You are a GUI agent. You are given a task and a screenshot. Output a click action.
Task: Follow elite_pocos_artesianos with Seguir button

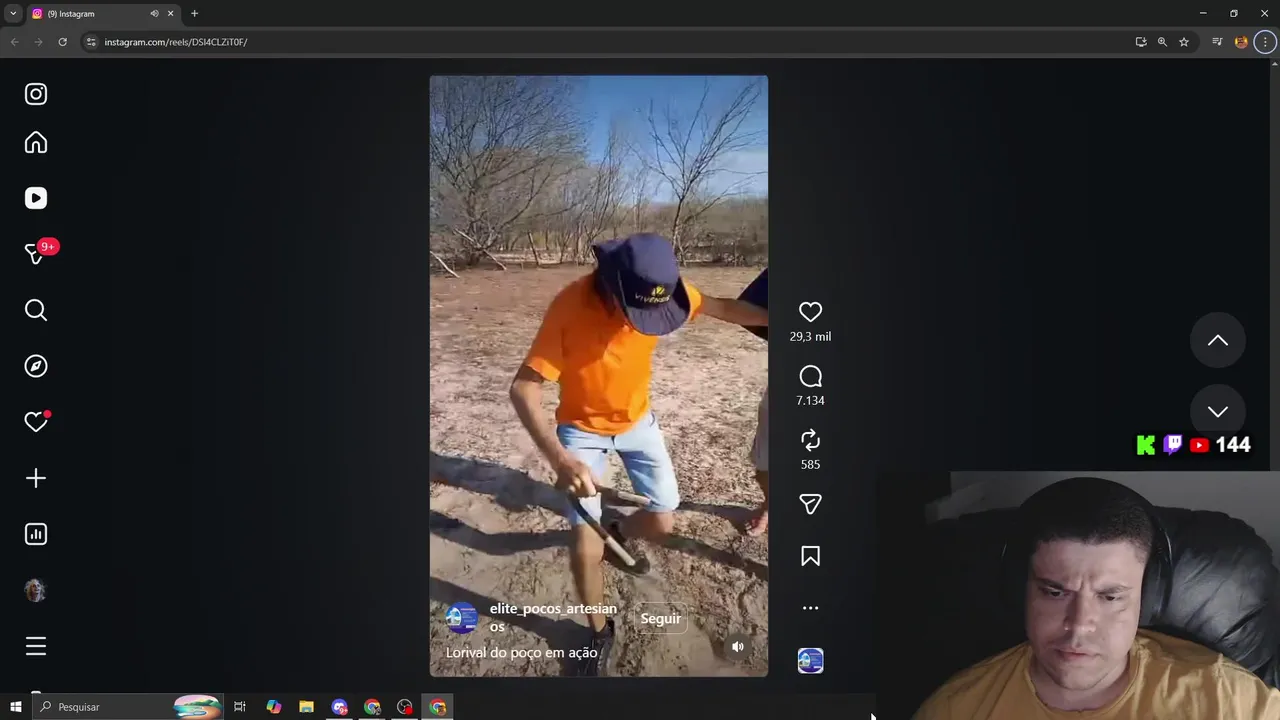click(660, 619)
